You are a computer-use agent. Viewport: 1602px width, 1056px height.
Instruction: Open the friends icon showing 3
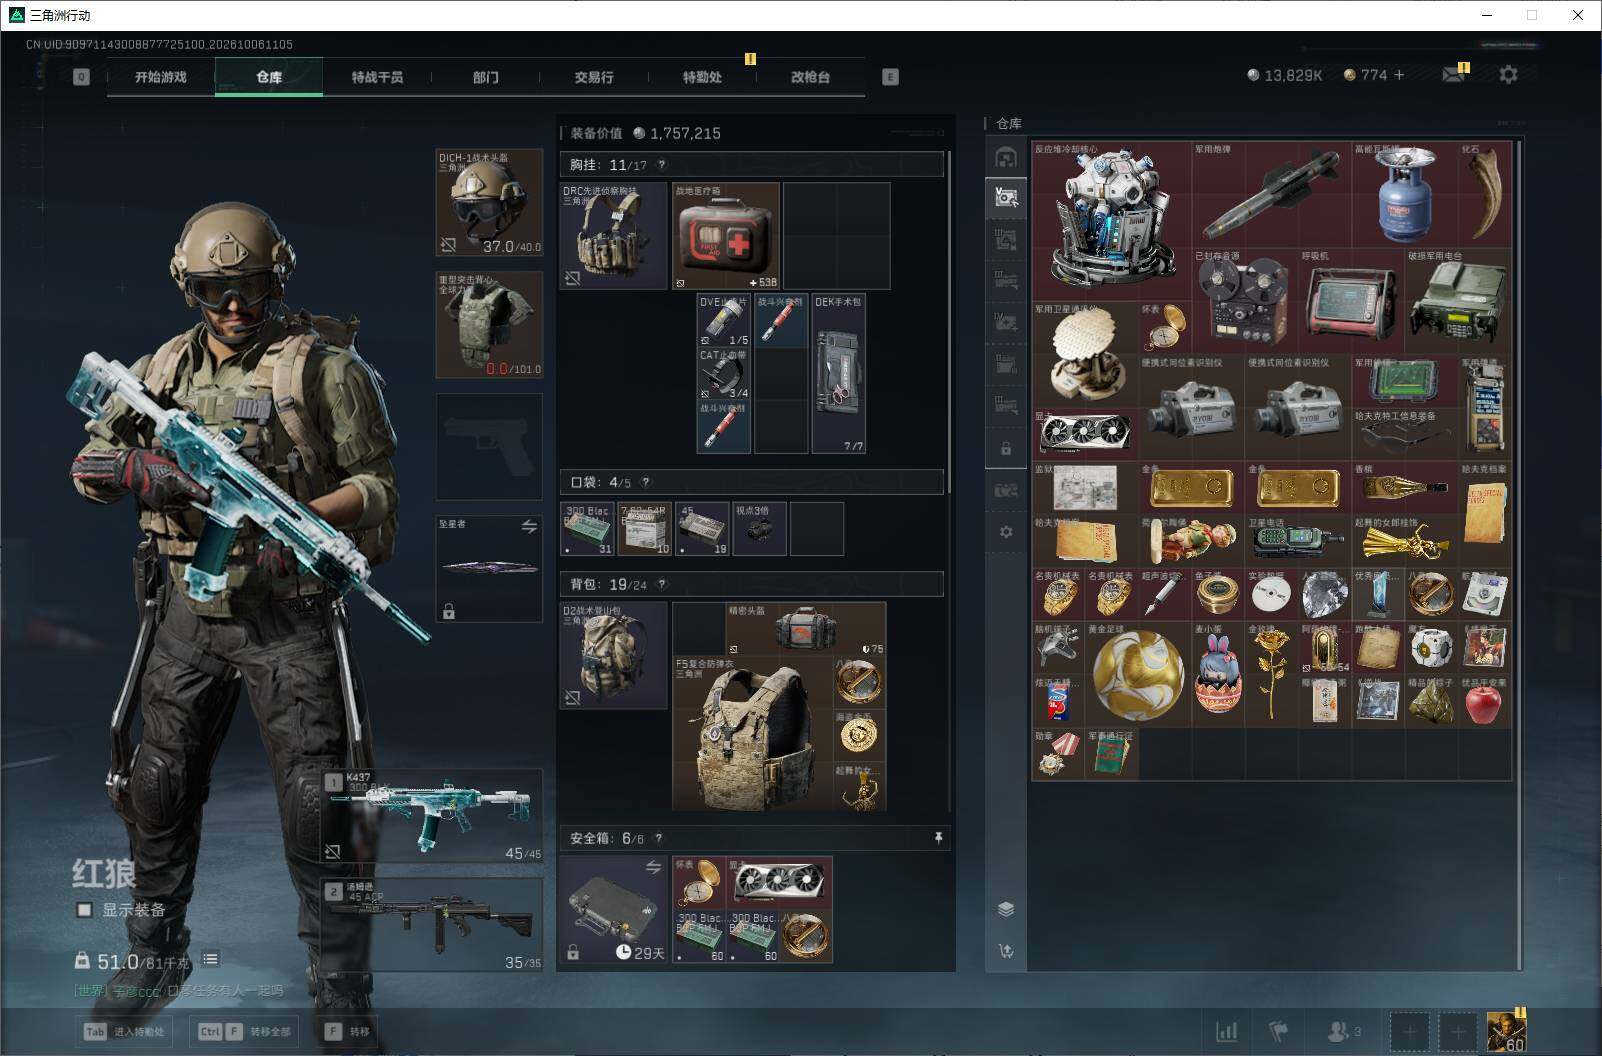coord(1343,1031)
